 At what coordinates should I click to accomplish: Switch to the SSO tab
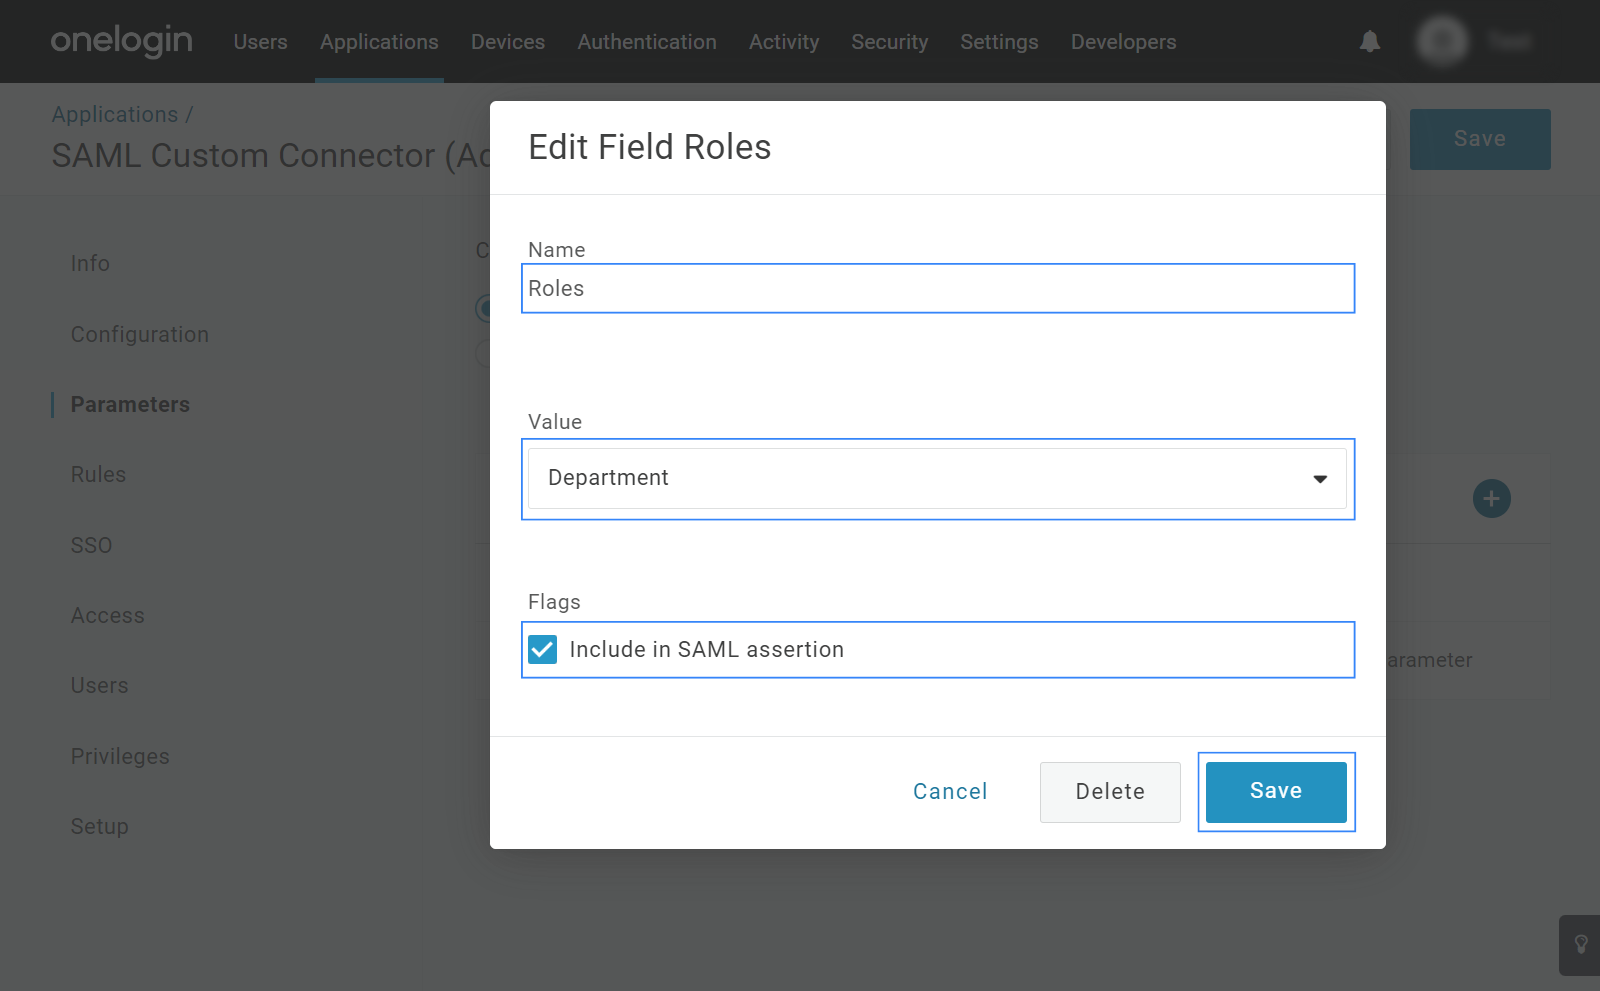91,546
